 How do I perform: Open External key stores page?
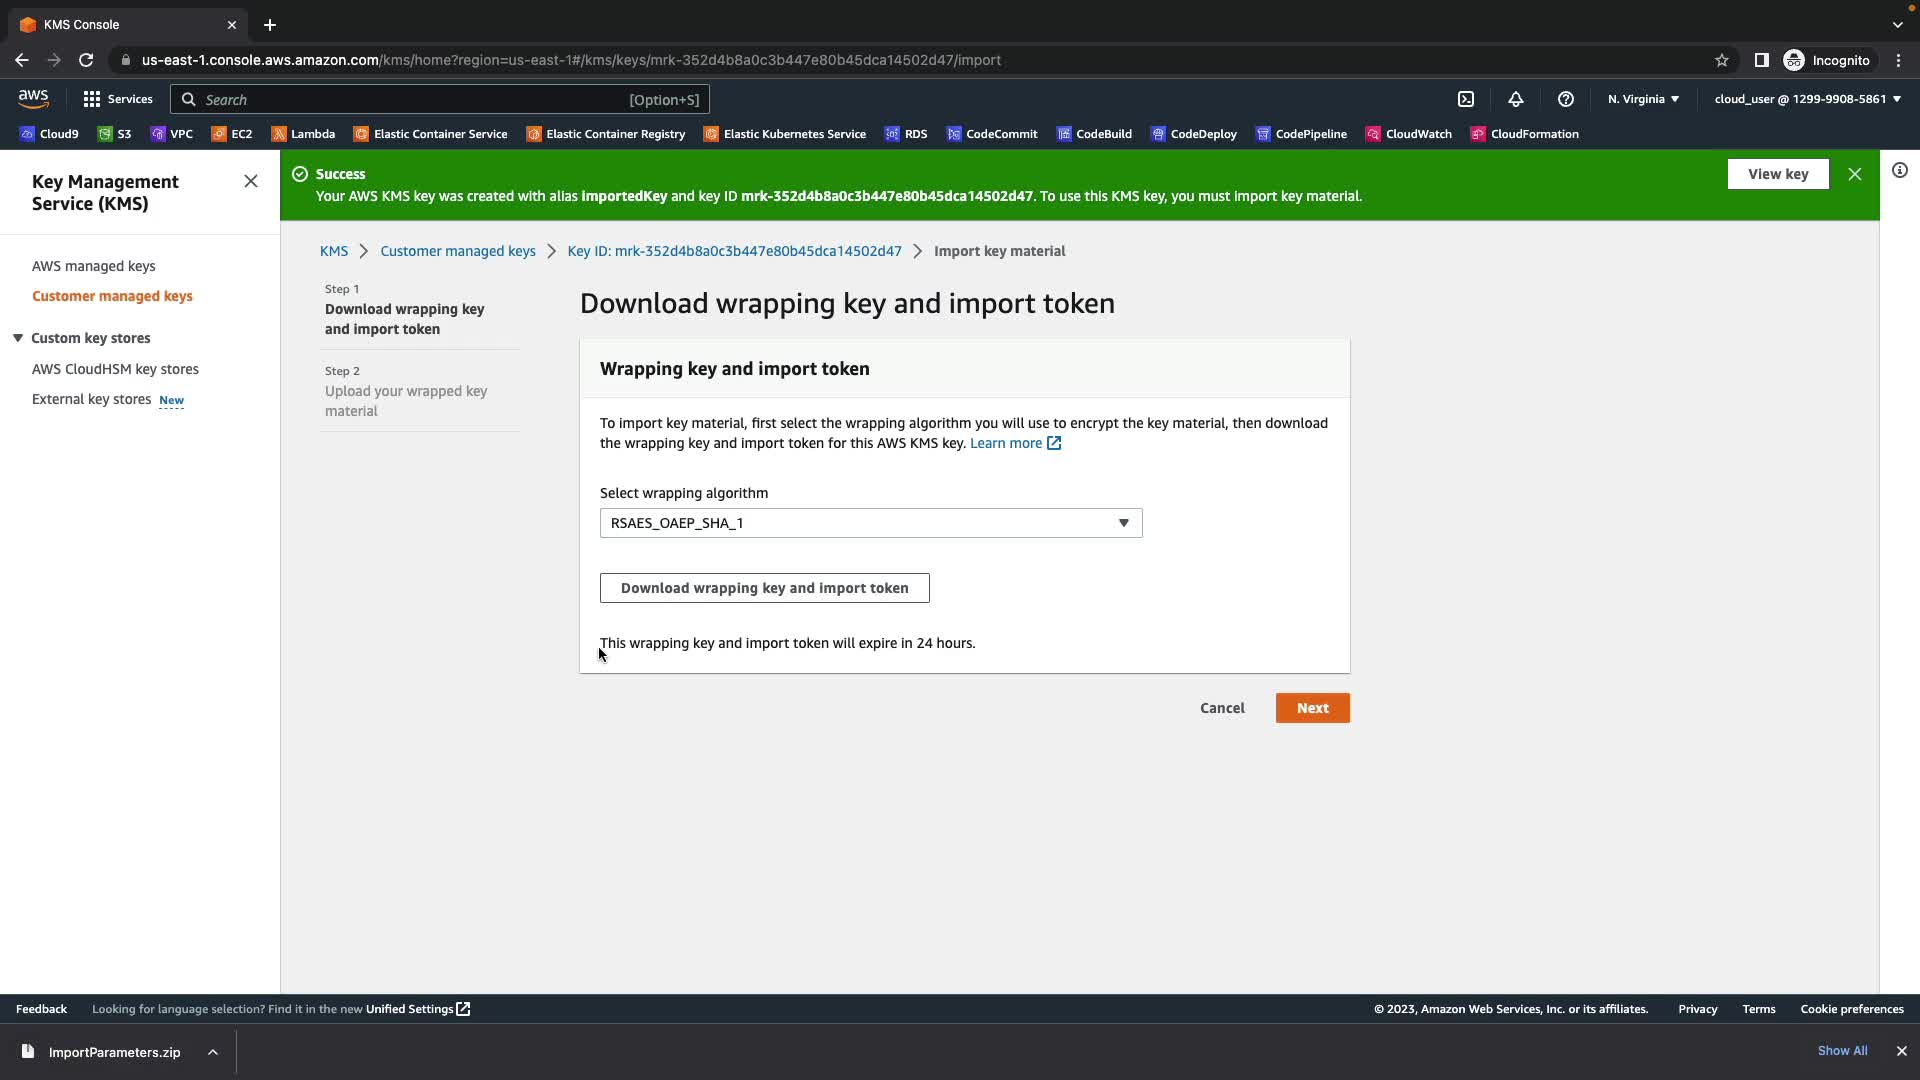tap(91, 399)
